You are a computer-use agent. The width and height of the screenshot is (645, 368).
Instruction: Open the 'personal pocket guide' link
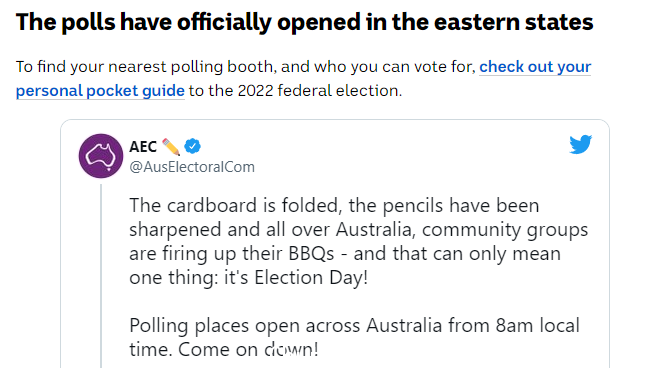100,90
